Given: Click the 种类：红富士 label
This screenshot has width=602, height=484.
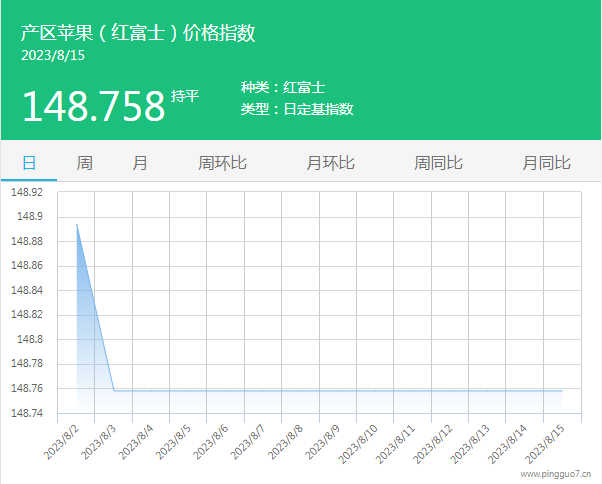Looking at the screenshot, I should click(x=282, y=88).
